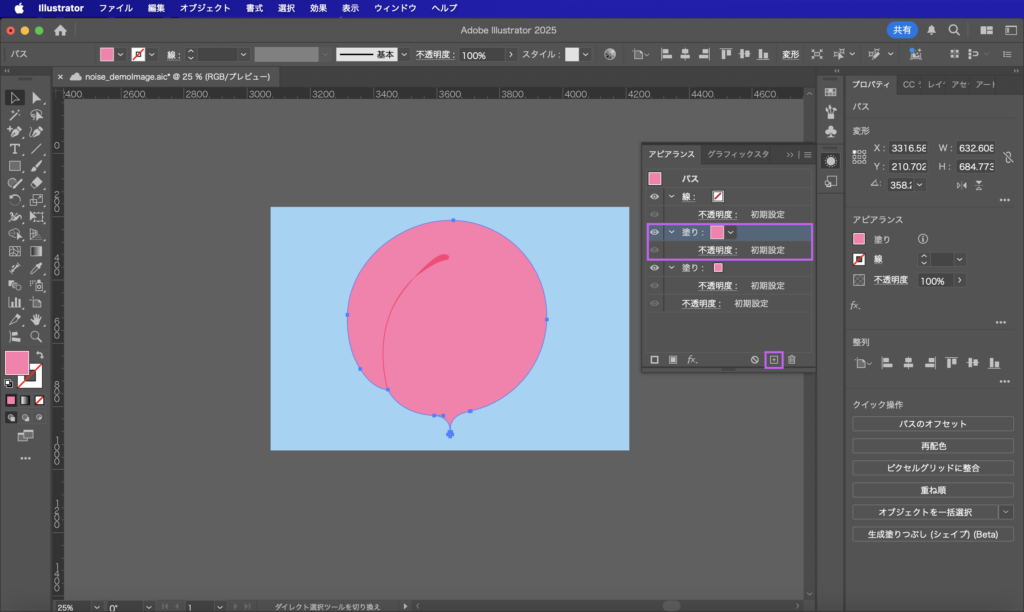Image resolution: width=1024 pixels, height=612 pixels.
Task: Click the duplicate selected item icon in Appearance panel
Action: (774, 360)
